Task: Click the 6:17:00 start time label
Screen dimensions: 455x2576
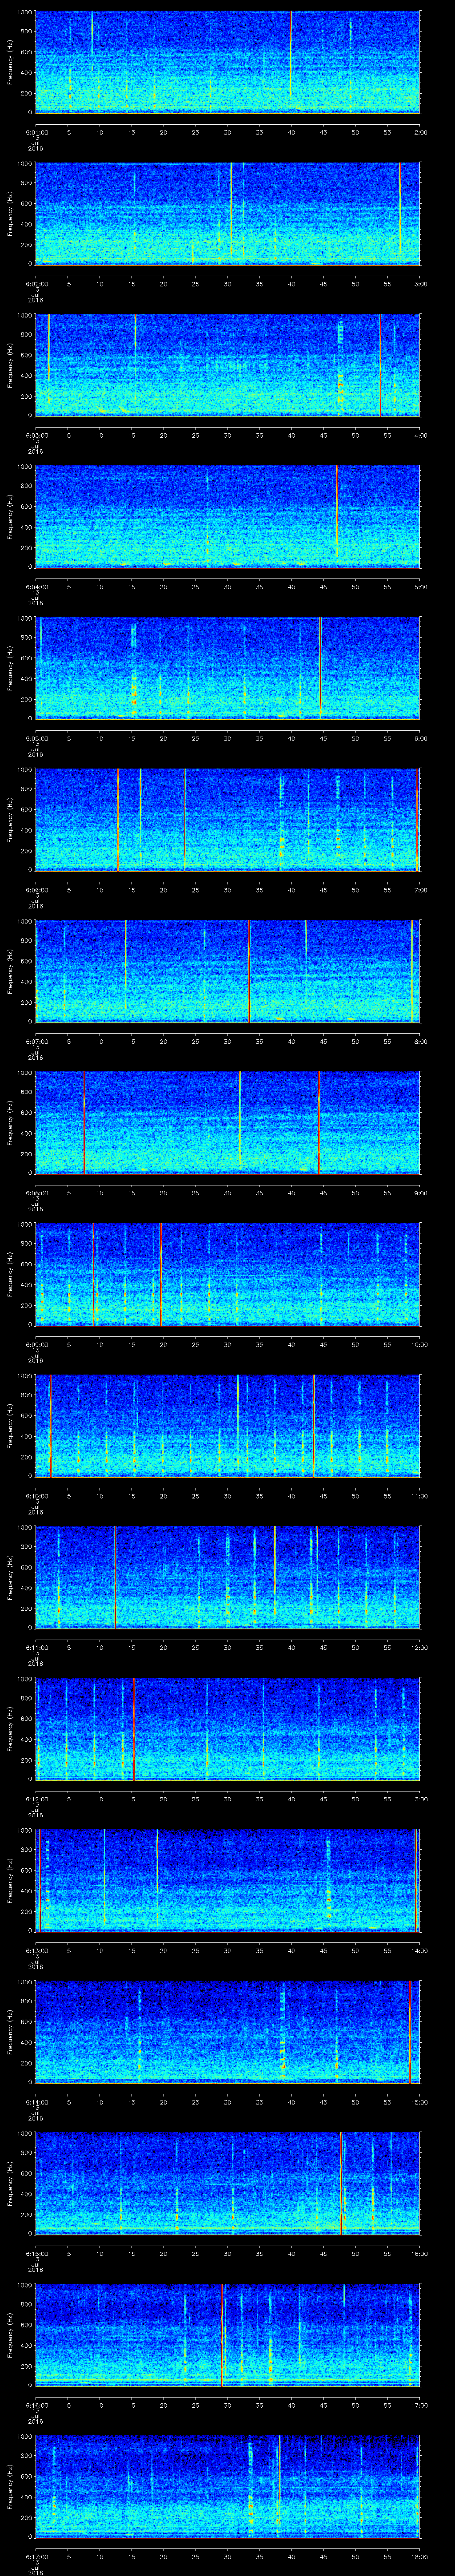Action: point(36,2556)
